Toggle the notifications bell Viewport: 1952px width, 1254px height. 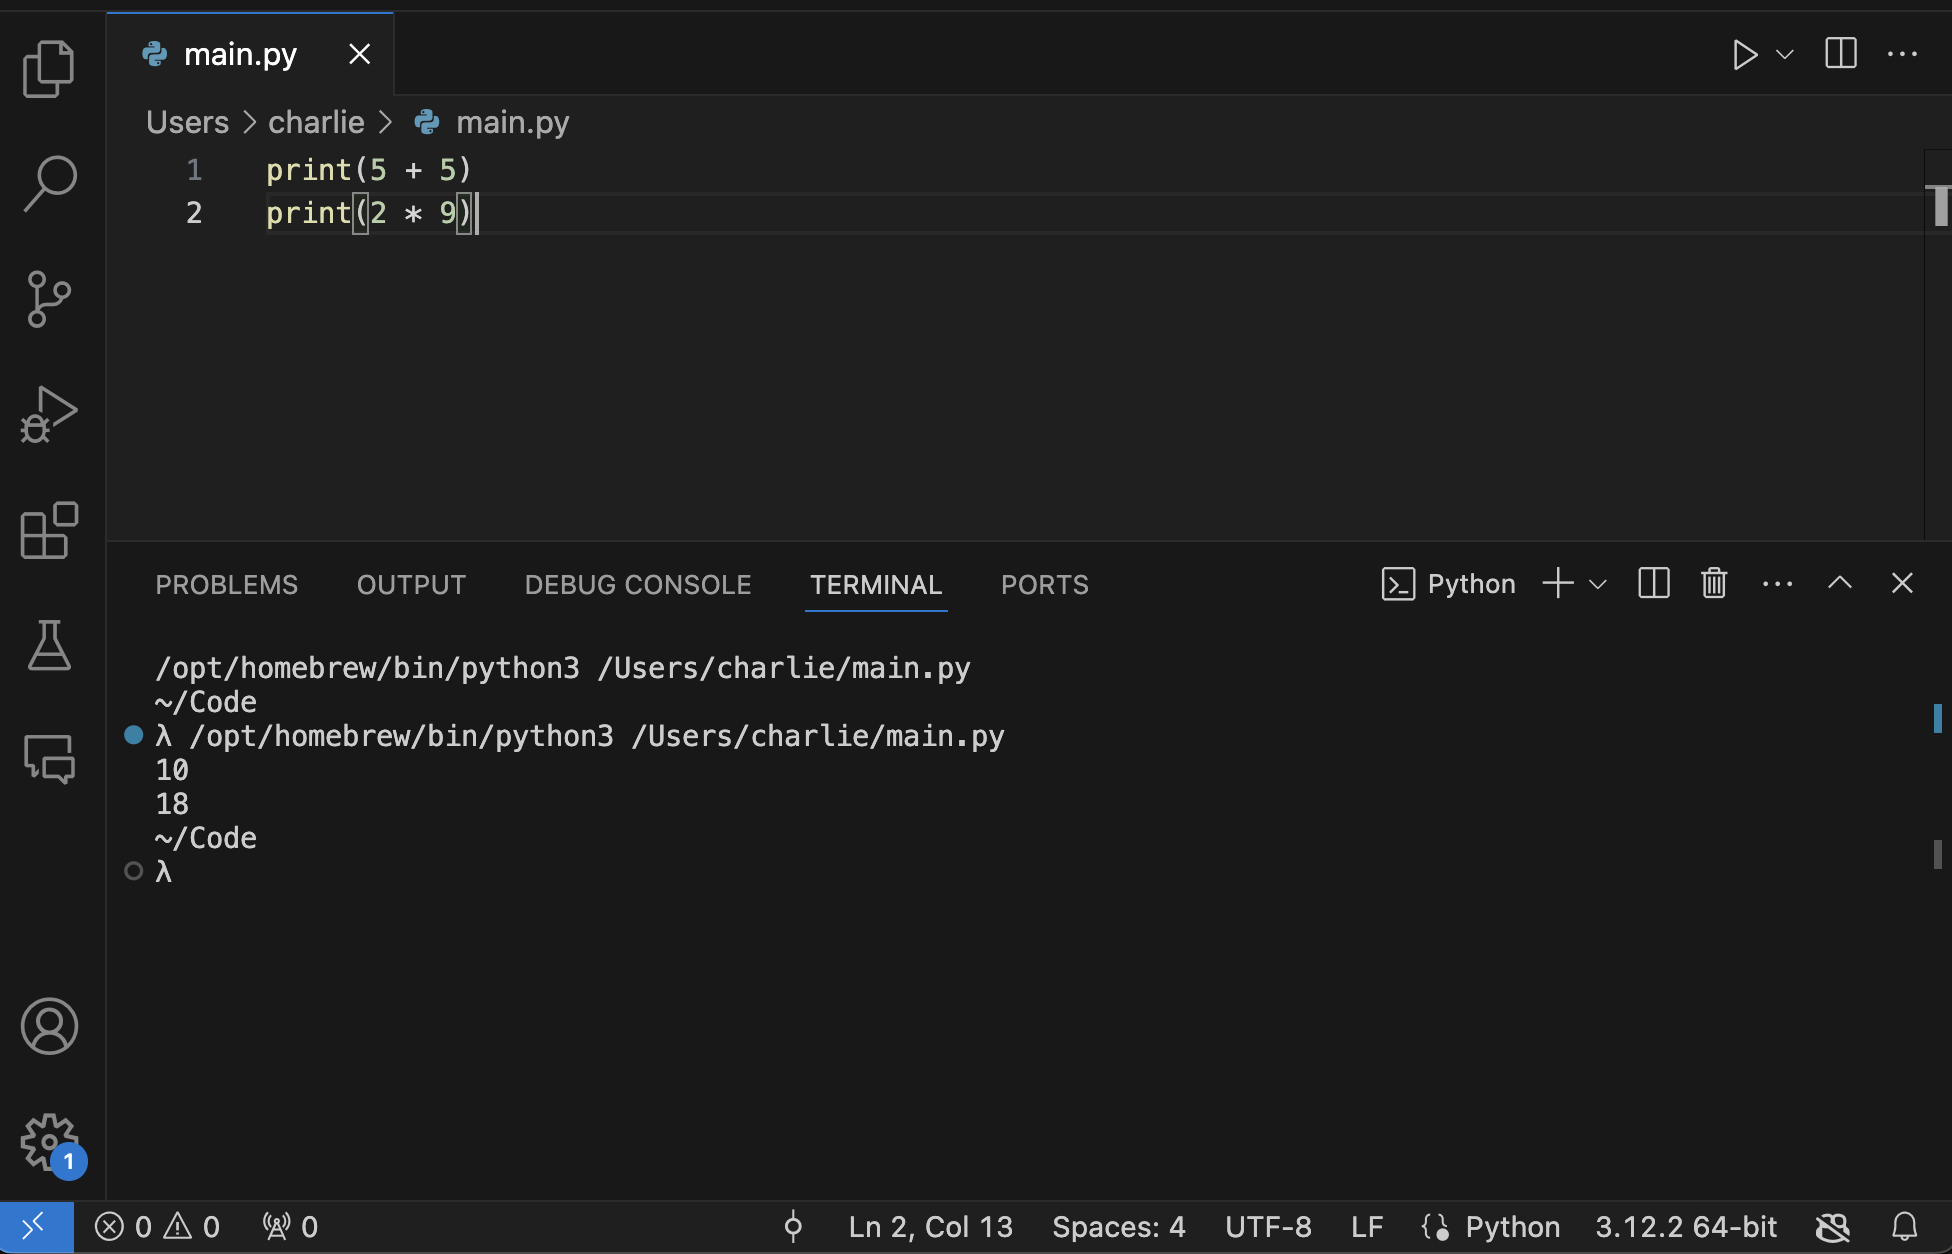click(1904, 1226)
